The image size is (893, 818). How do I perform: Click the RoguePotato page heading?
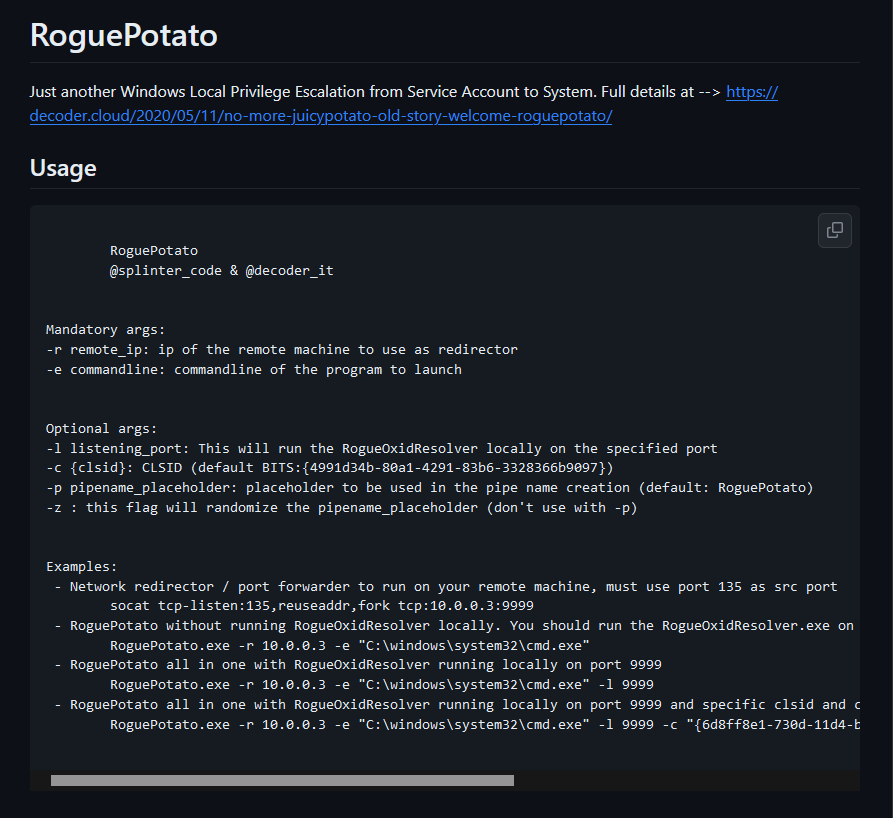(x=124, y=35)
